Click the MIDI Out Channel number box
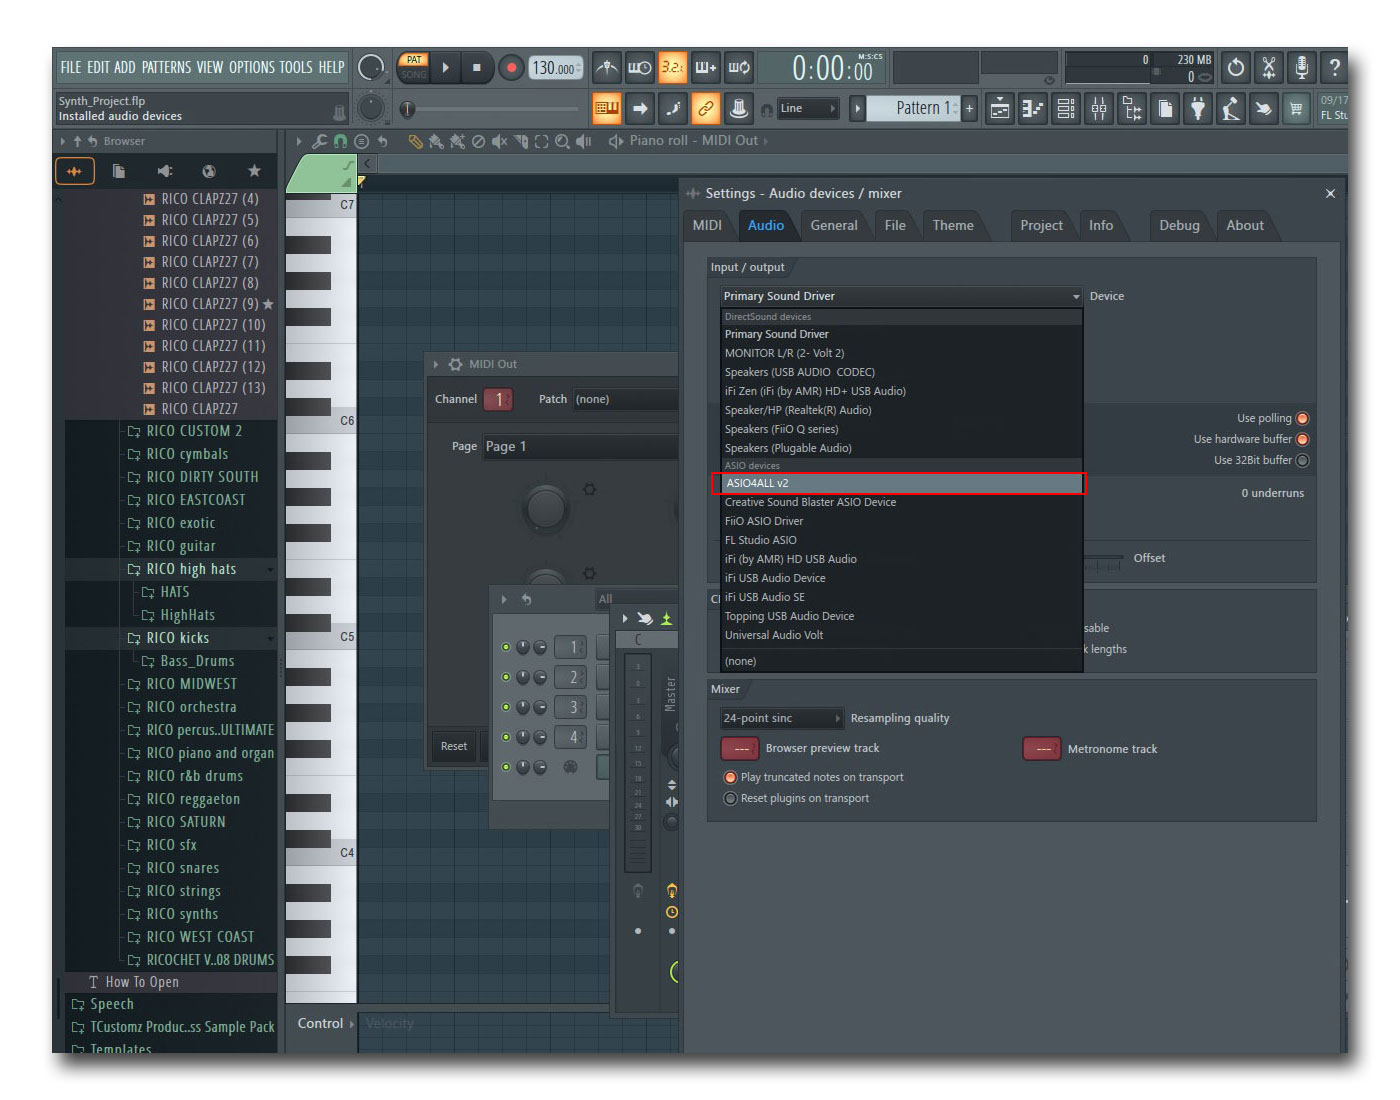This screenshot has height=1100, width=1400. pyautogui.click(x=498, y=399)
